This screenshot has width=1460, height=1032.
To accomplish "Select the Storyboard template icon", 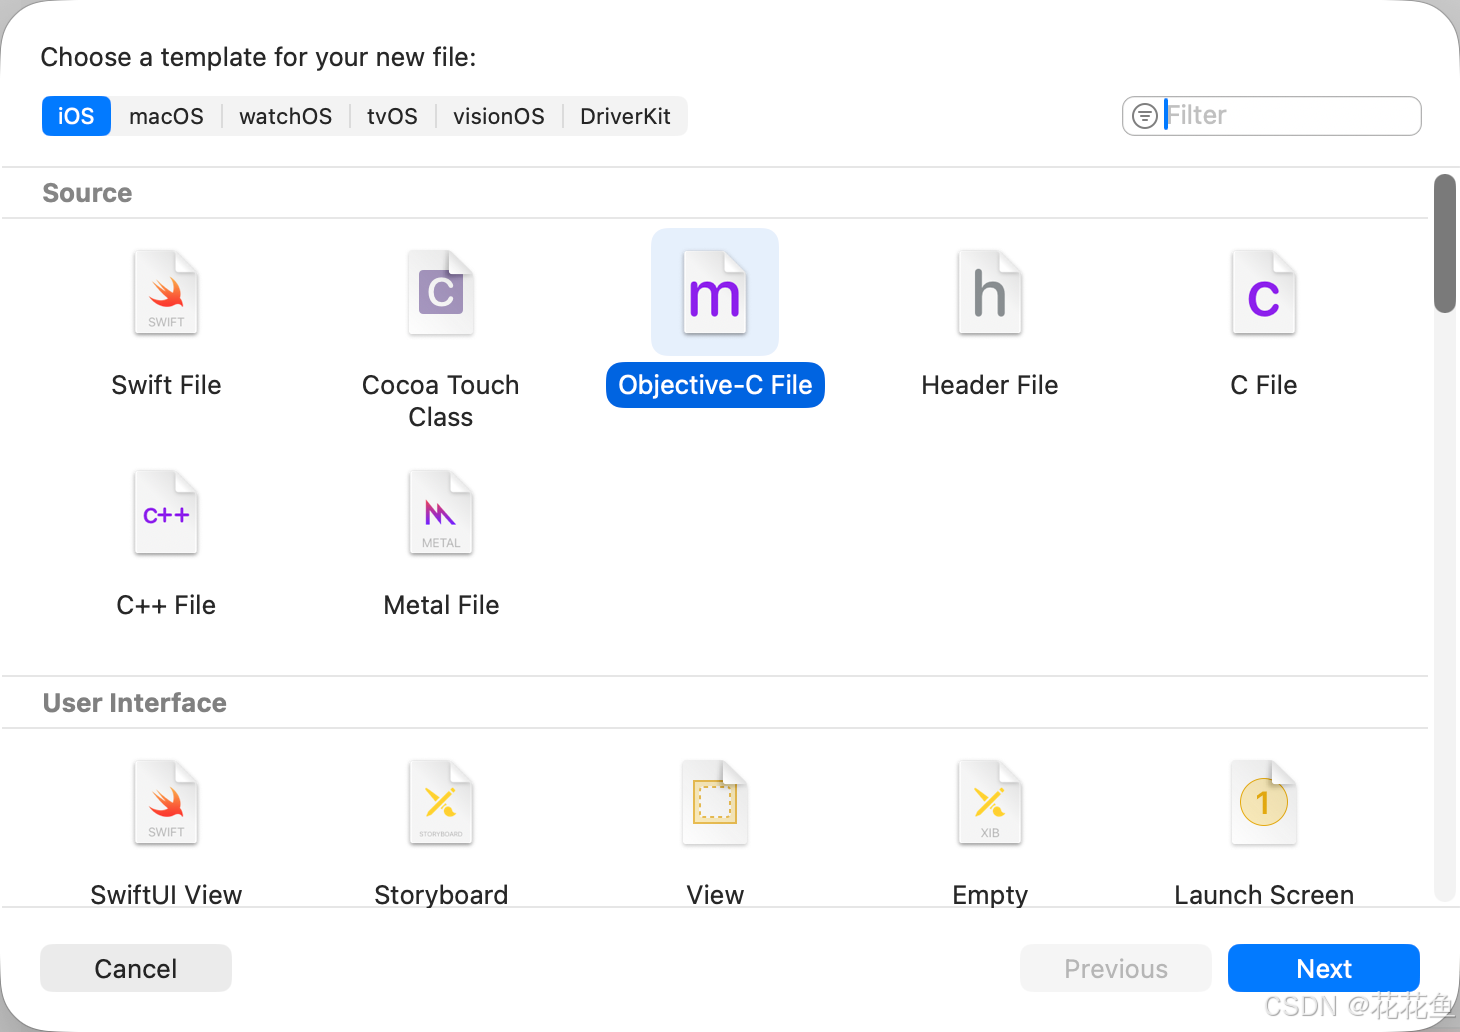I will [x=441, y=802].
